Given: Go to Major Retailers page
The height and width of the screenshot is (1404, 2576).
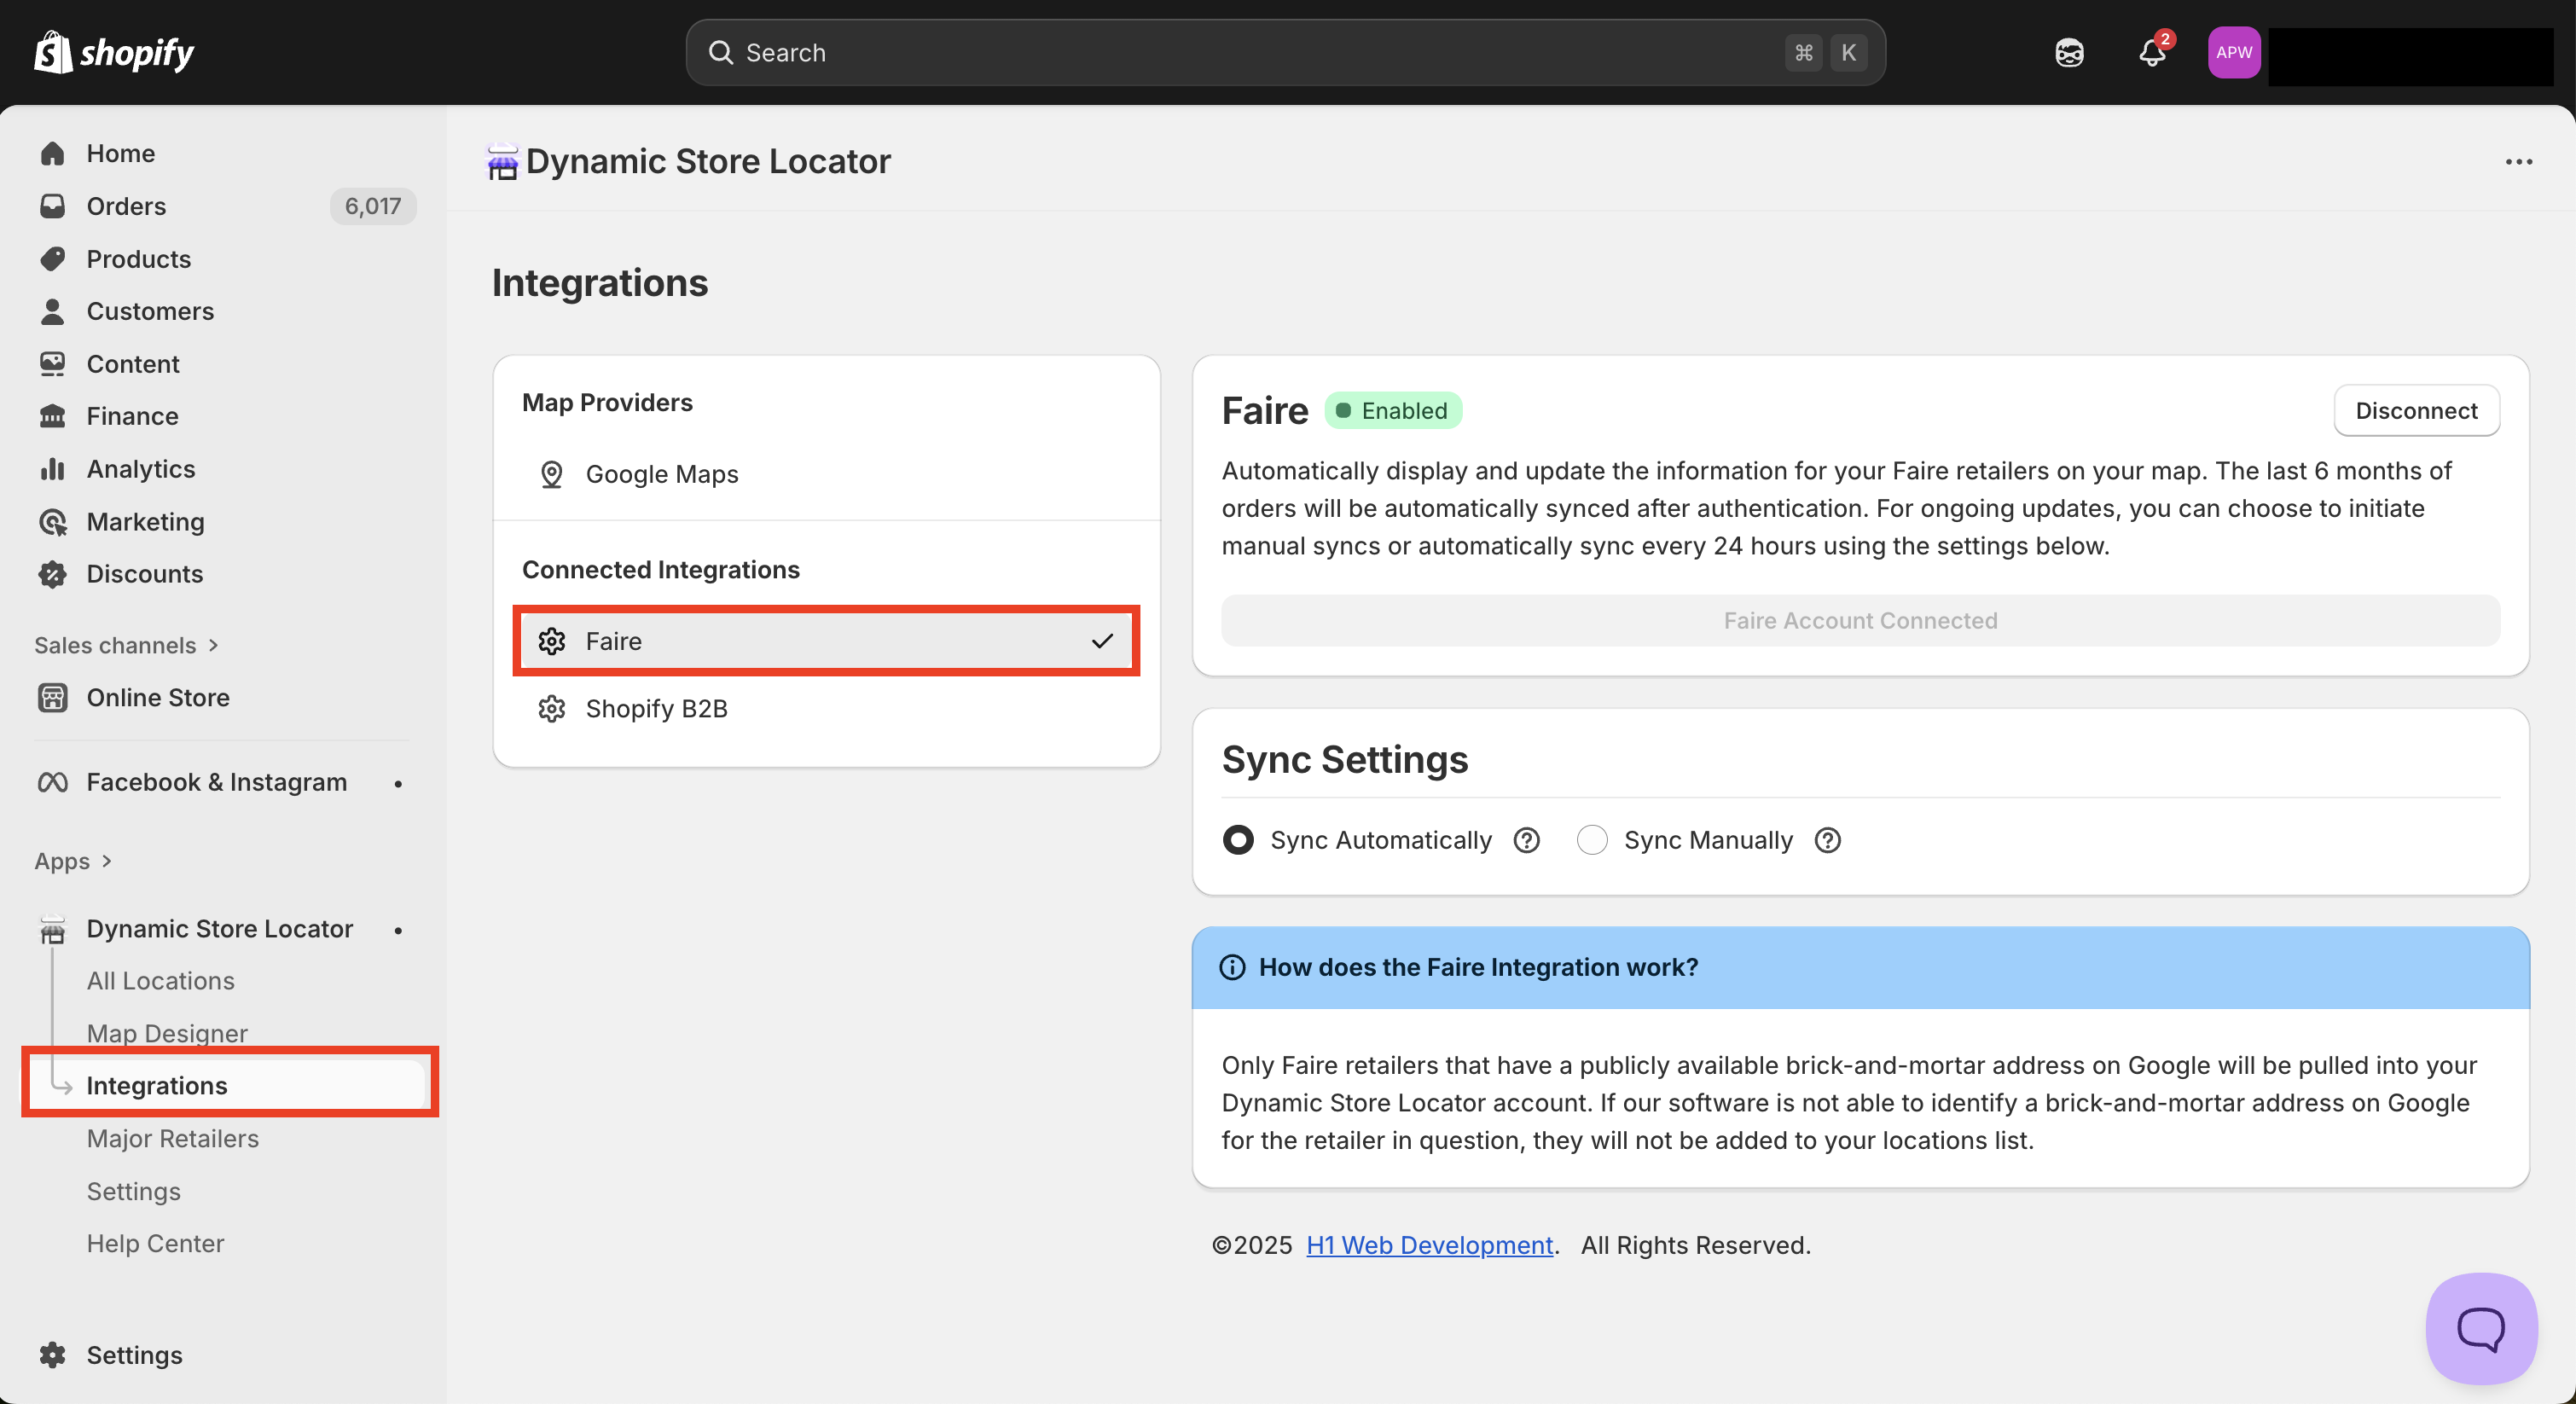Looking at the screenshot, I should tap(172, 1138).
